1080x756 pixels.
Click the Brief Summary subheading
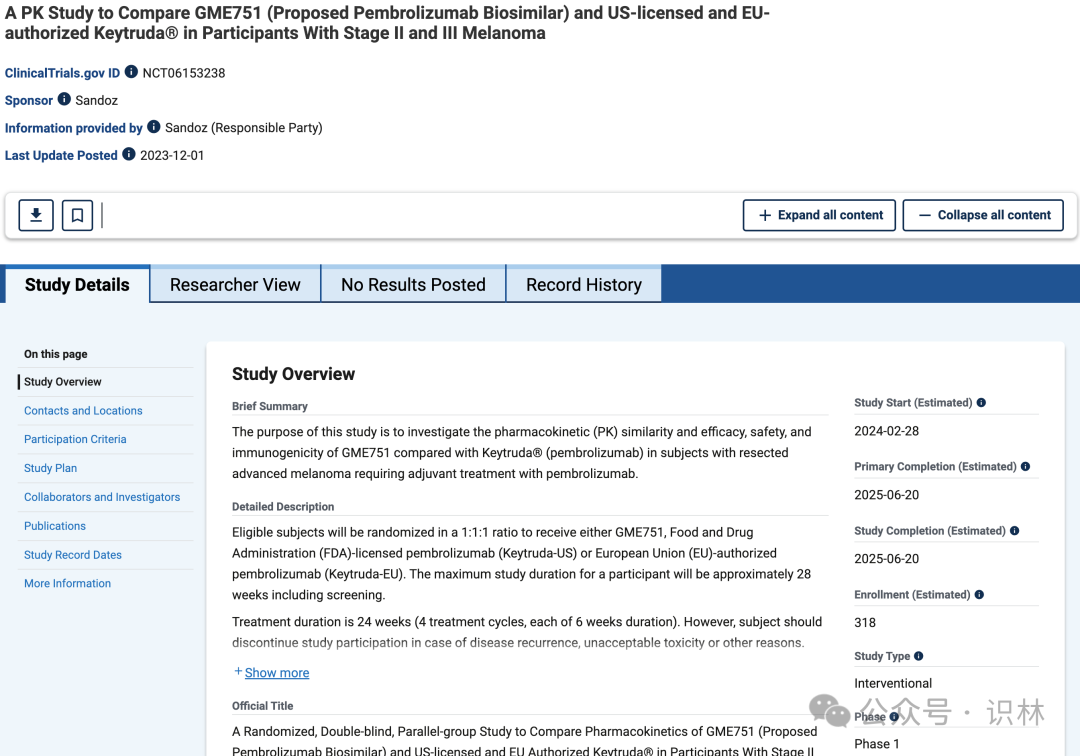(270, 406)
